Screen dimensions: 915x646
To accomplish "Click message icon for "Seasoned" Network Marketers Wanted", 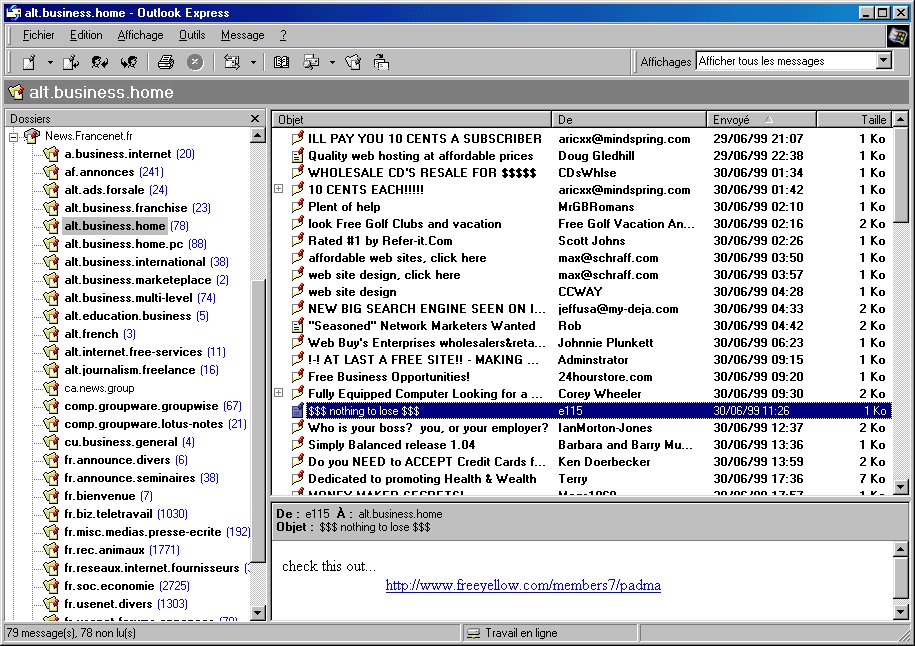I will (298, 326).
